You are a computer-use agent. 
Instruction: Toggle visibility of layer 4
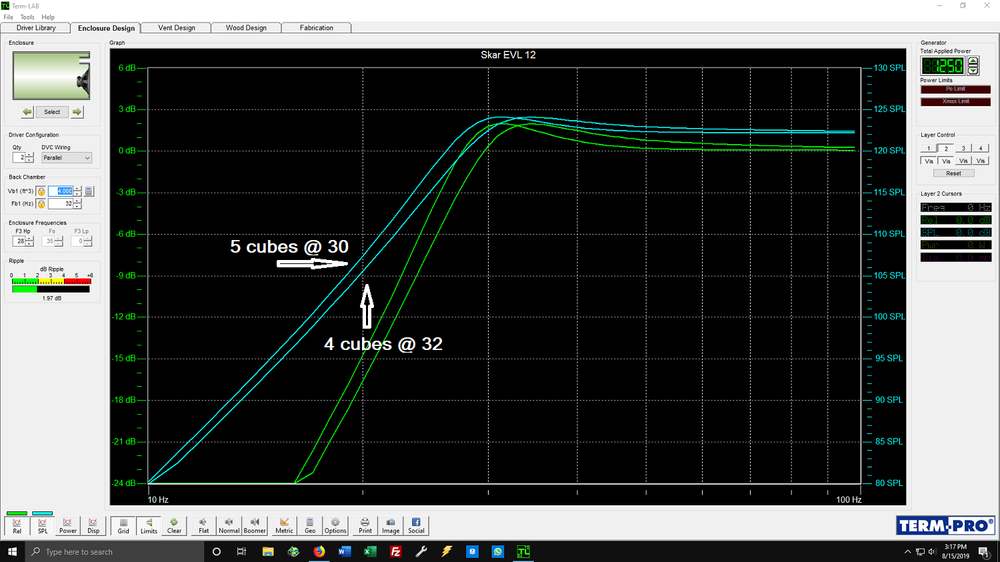tap(981, 161)
